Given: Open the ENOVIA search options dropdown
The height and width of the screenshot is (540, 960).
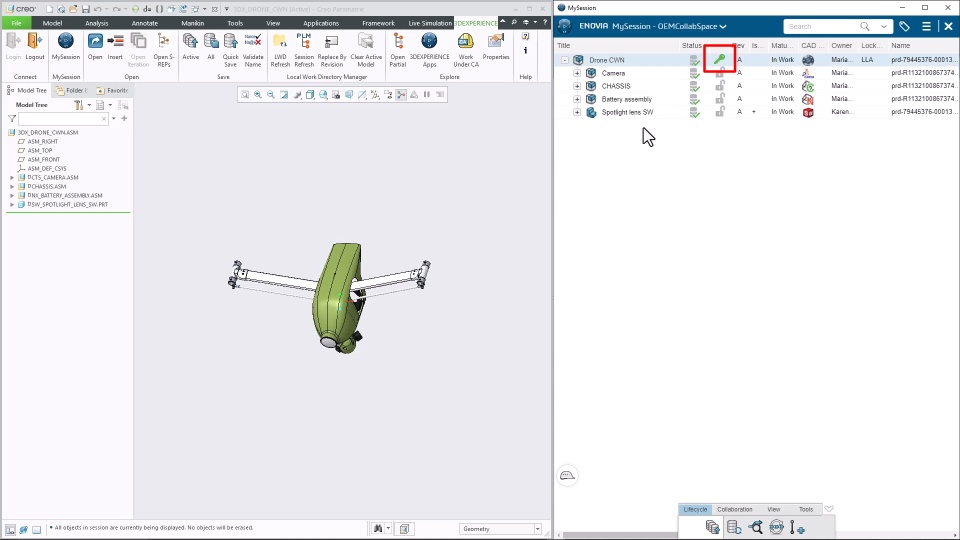Looking at the screenshot, I should (883, 26).
